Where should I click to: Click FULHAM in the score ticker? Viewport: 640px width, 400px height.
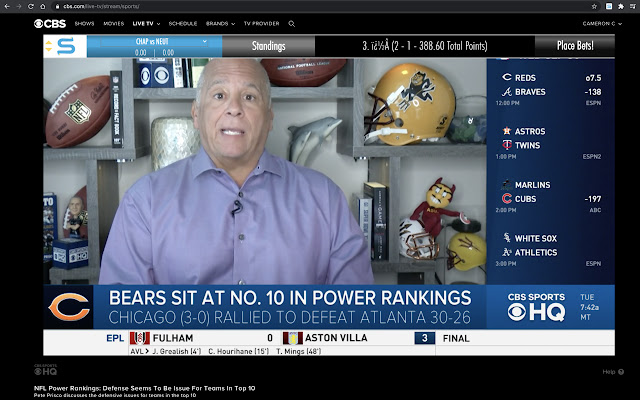[173, 338]
